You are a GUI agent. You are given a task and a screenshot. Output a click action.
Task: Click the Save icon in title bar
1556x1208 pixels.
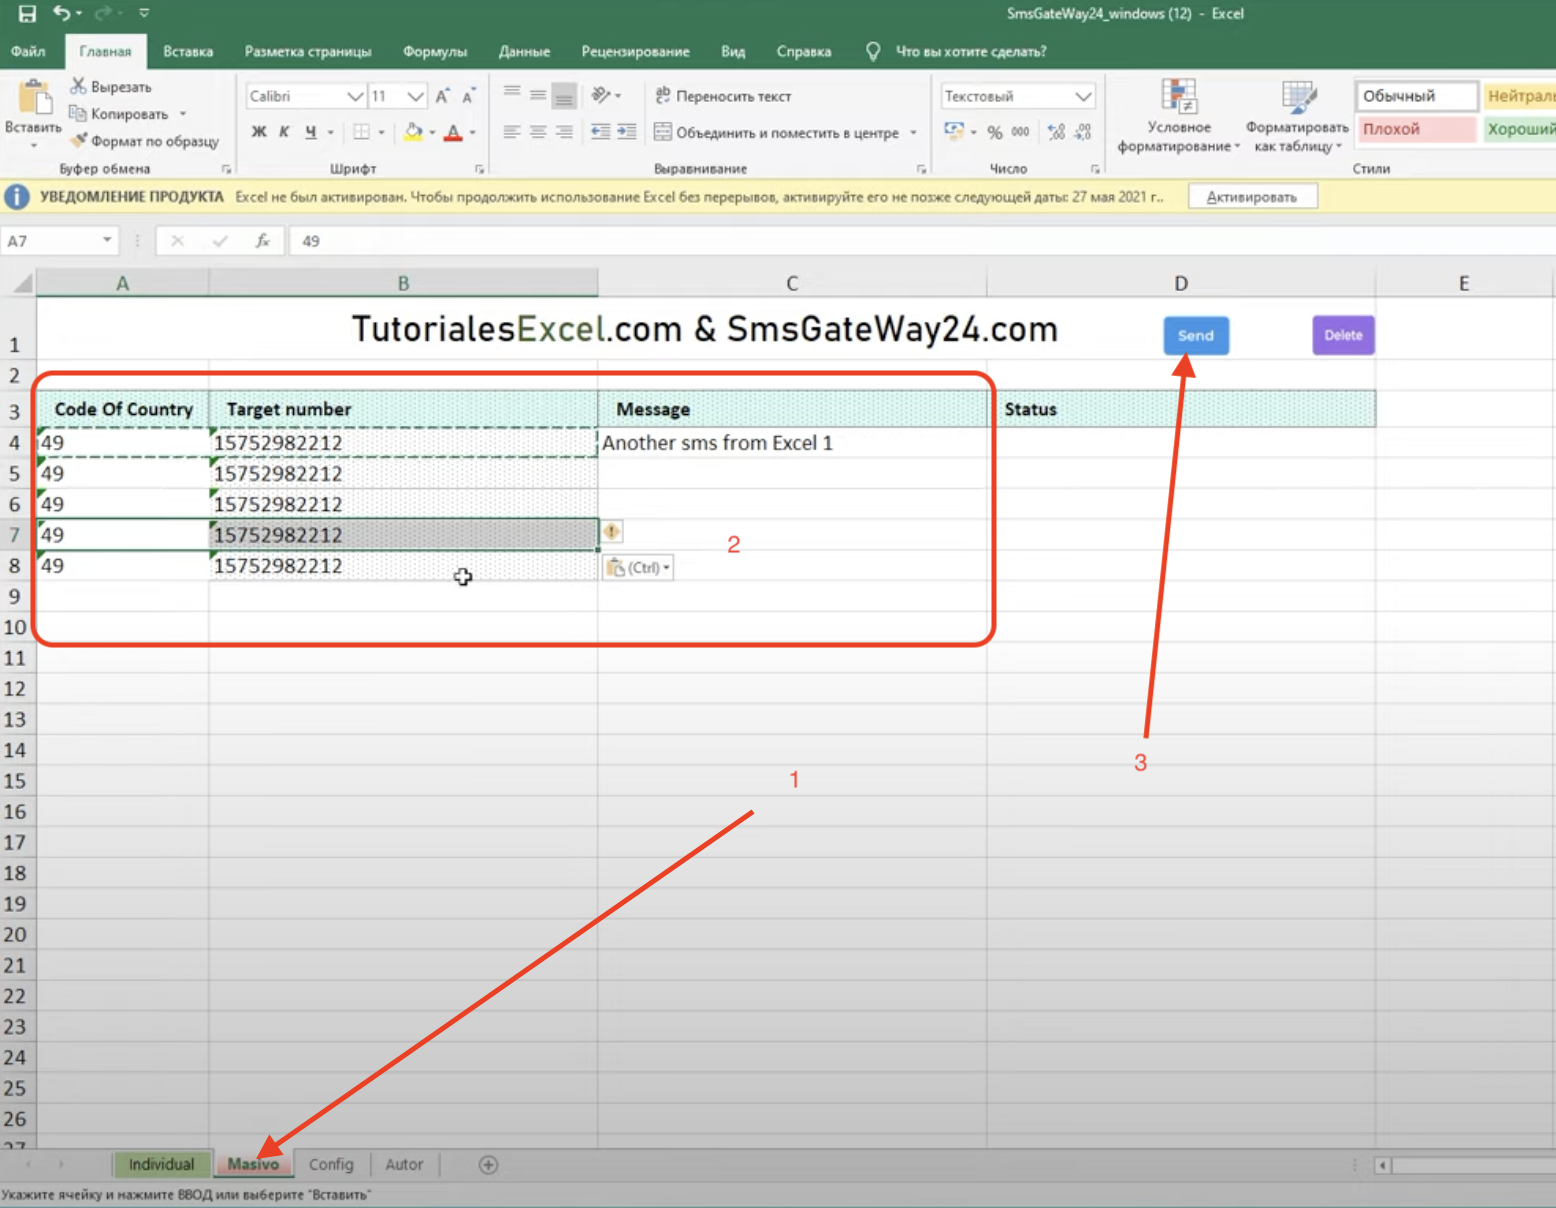click(27, 13)
